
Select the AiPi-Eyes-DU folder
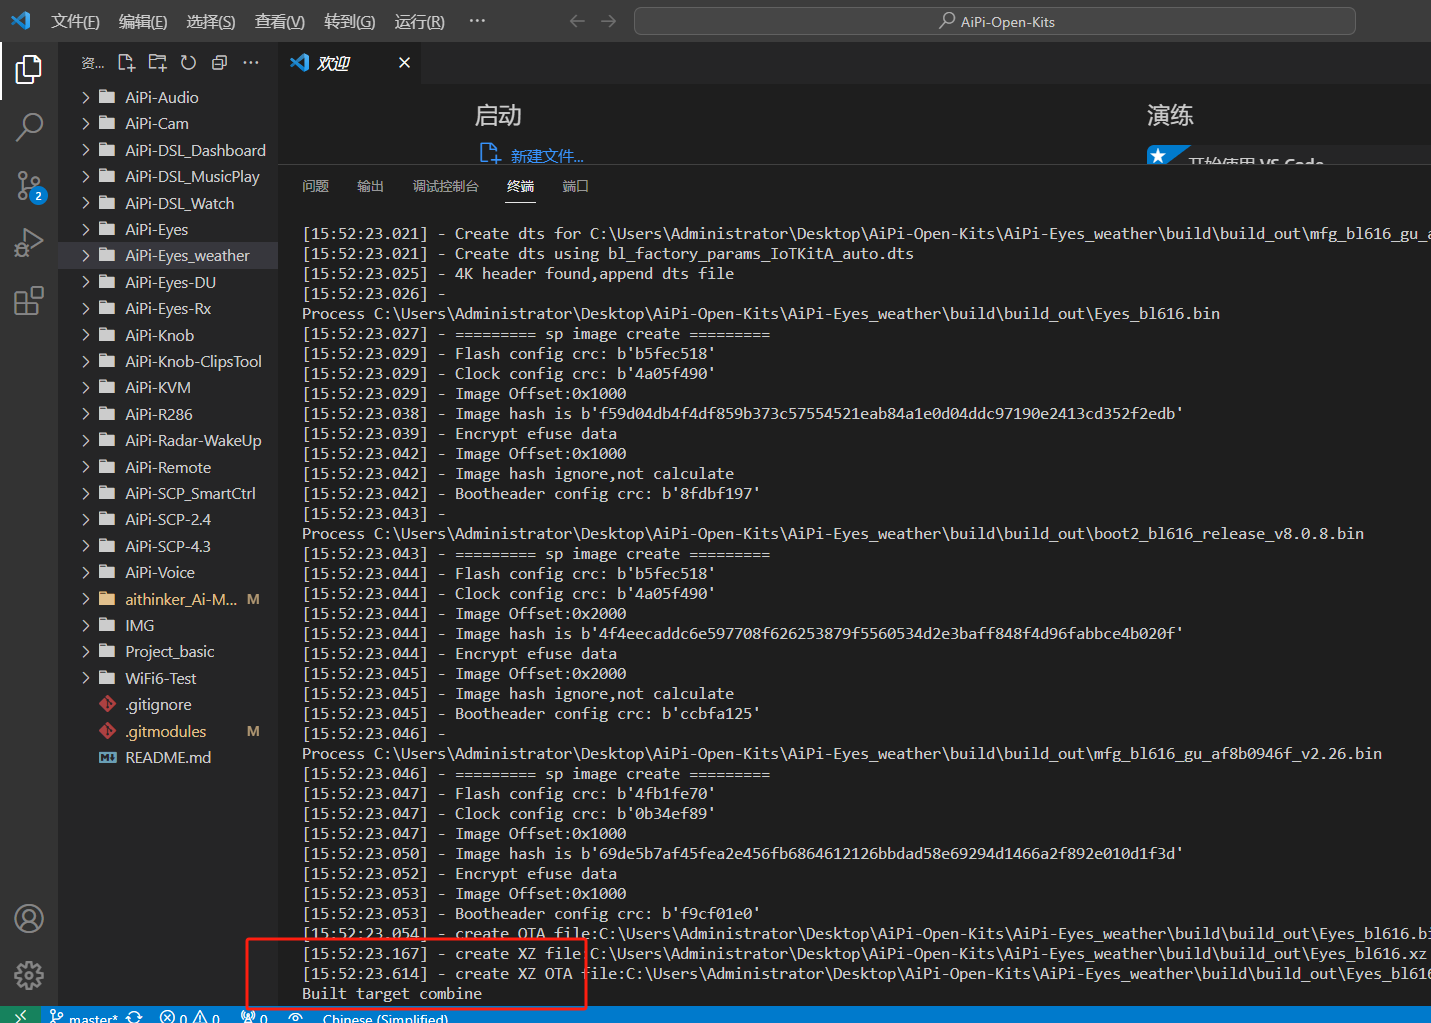coord(168,282)
